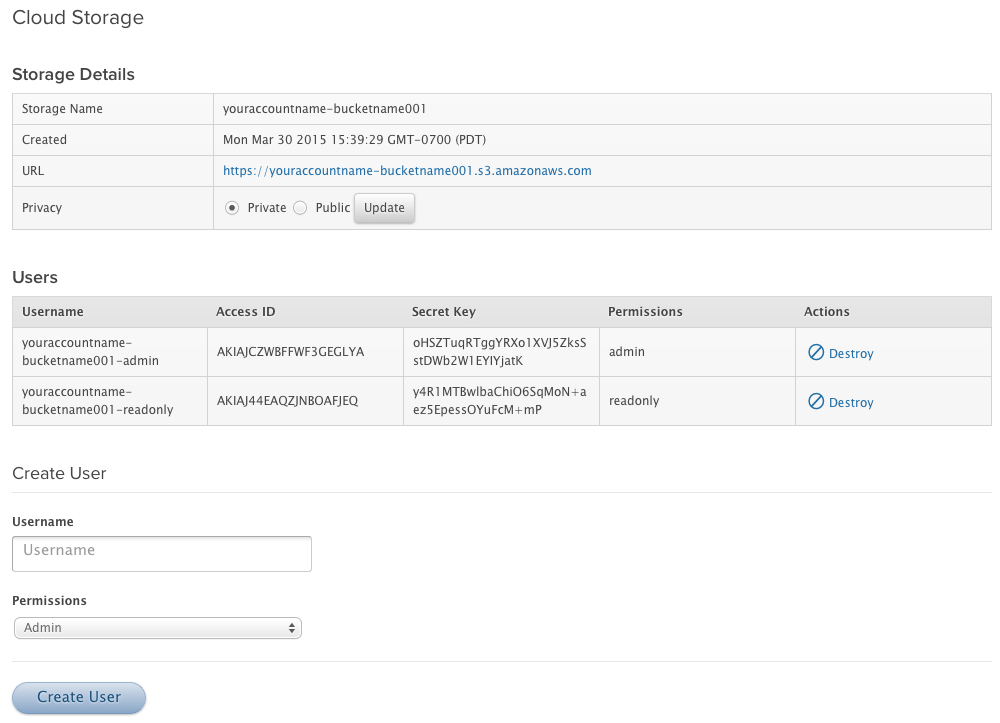Click the Actions column header
This screenshot has width=1000, height=723.
point(826,312)
